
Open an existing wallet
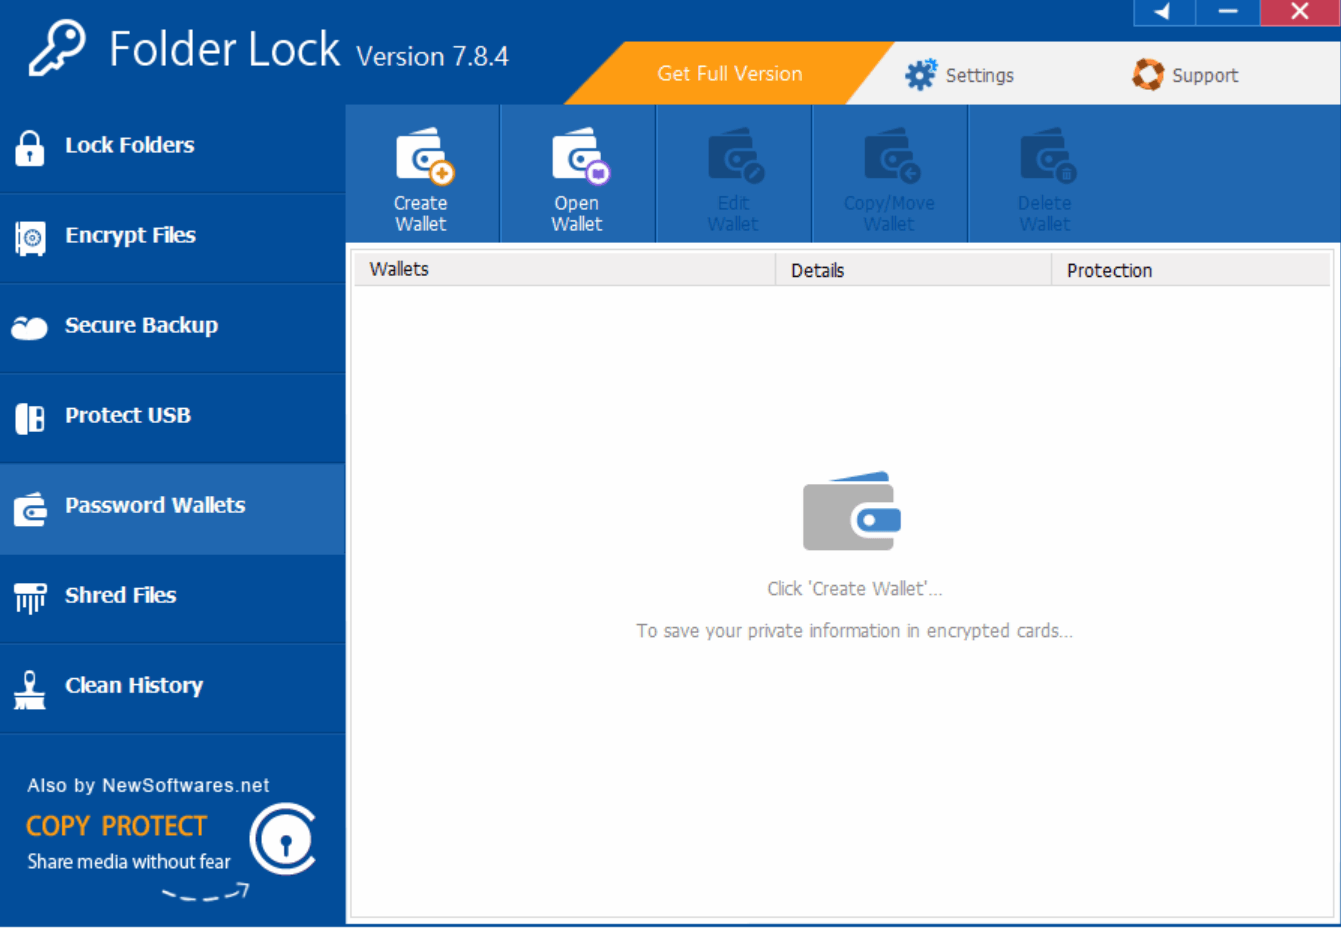click(577, 173)
